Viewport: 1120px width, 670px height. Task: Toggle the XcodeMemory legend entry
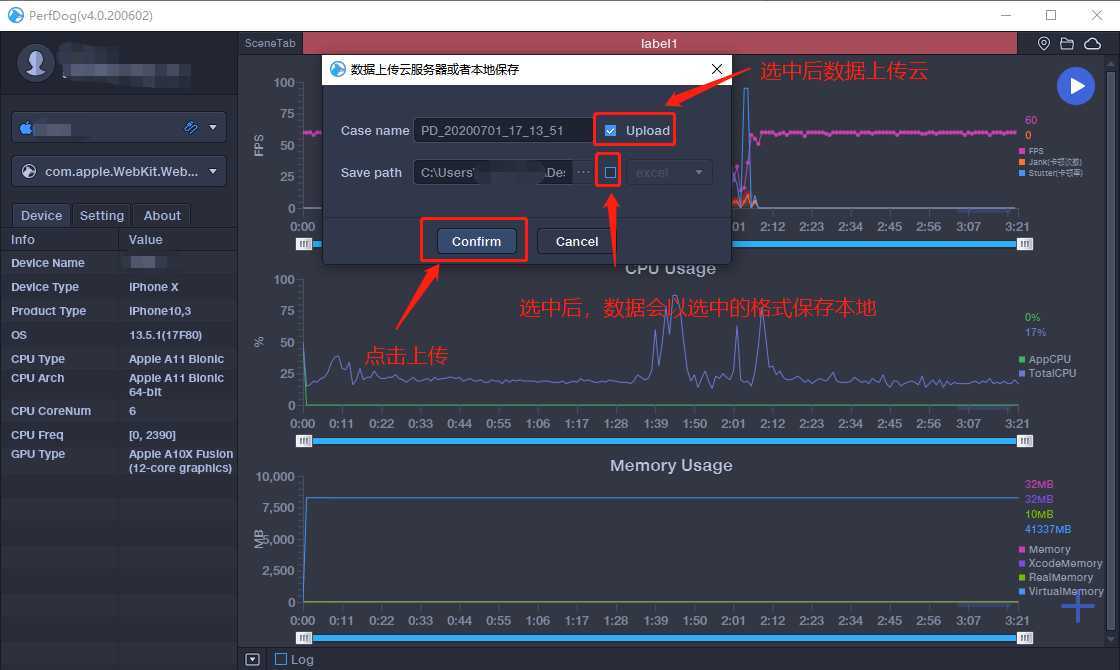tap(1060, 564)
